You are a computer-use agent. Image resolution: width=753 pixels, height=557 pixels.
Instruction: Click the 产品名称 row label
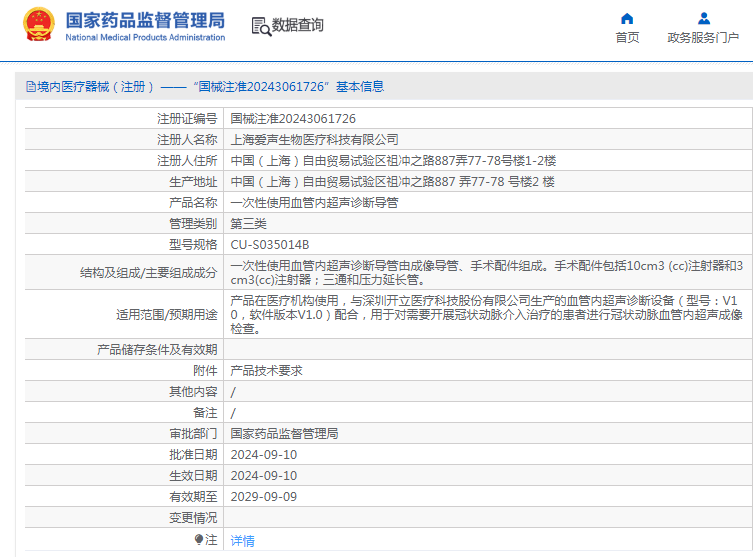pyautogui.click(x=193, y=203)
